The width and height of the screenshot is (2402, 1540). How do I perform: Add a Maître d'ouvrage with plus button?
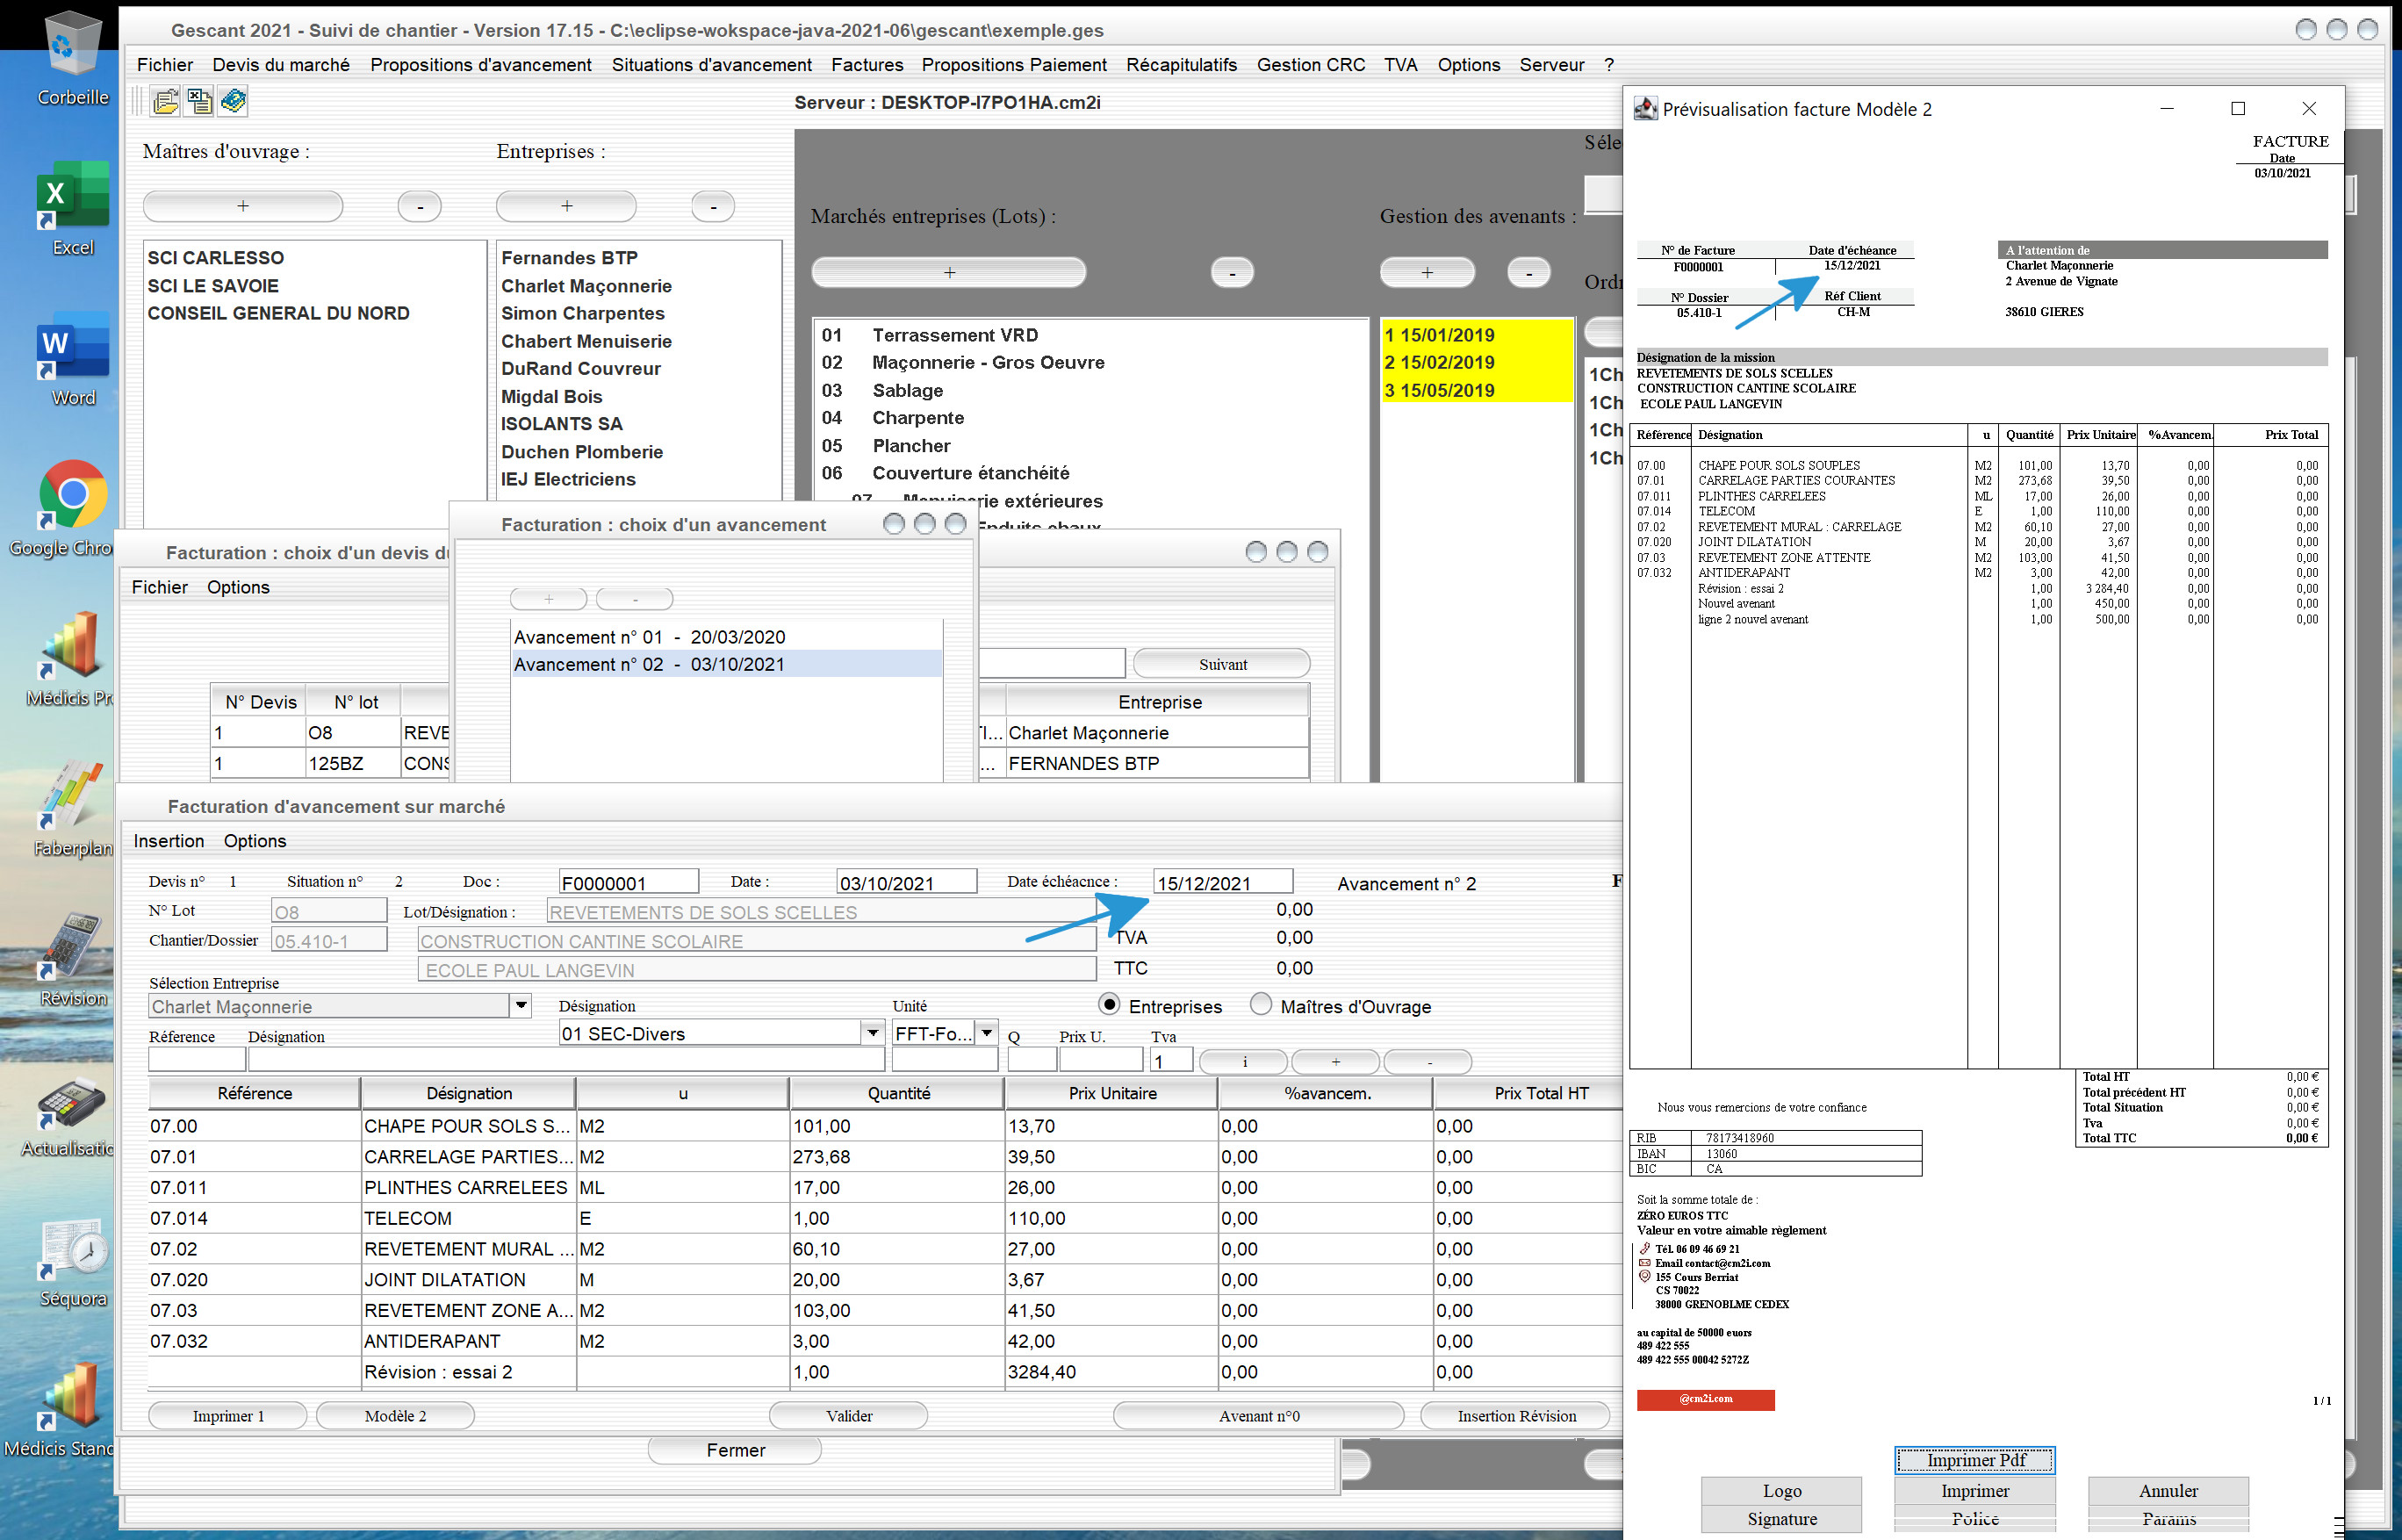click(243, 206)
